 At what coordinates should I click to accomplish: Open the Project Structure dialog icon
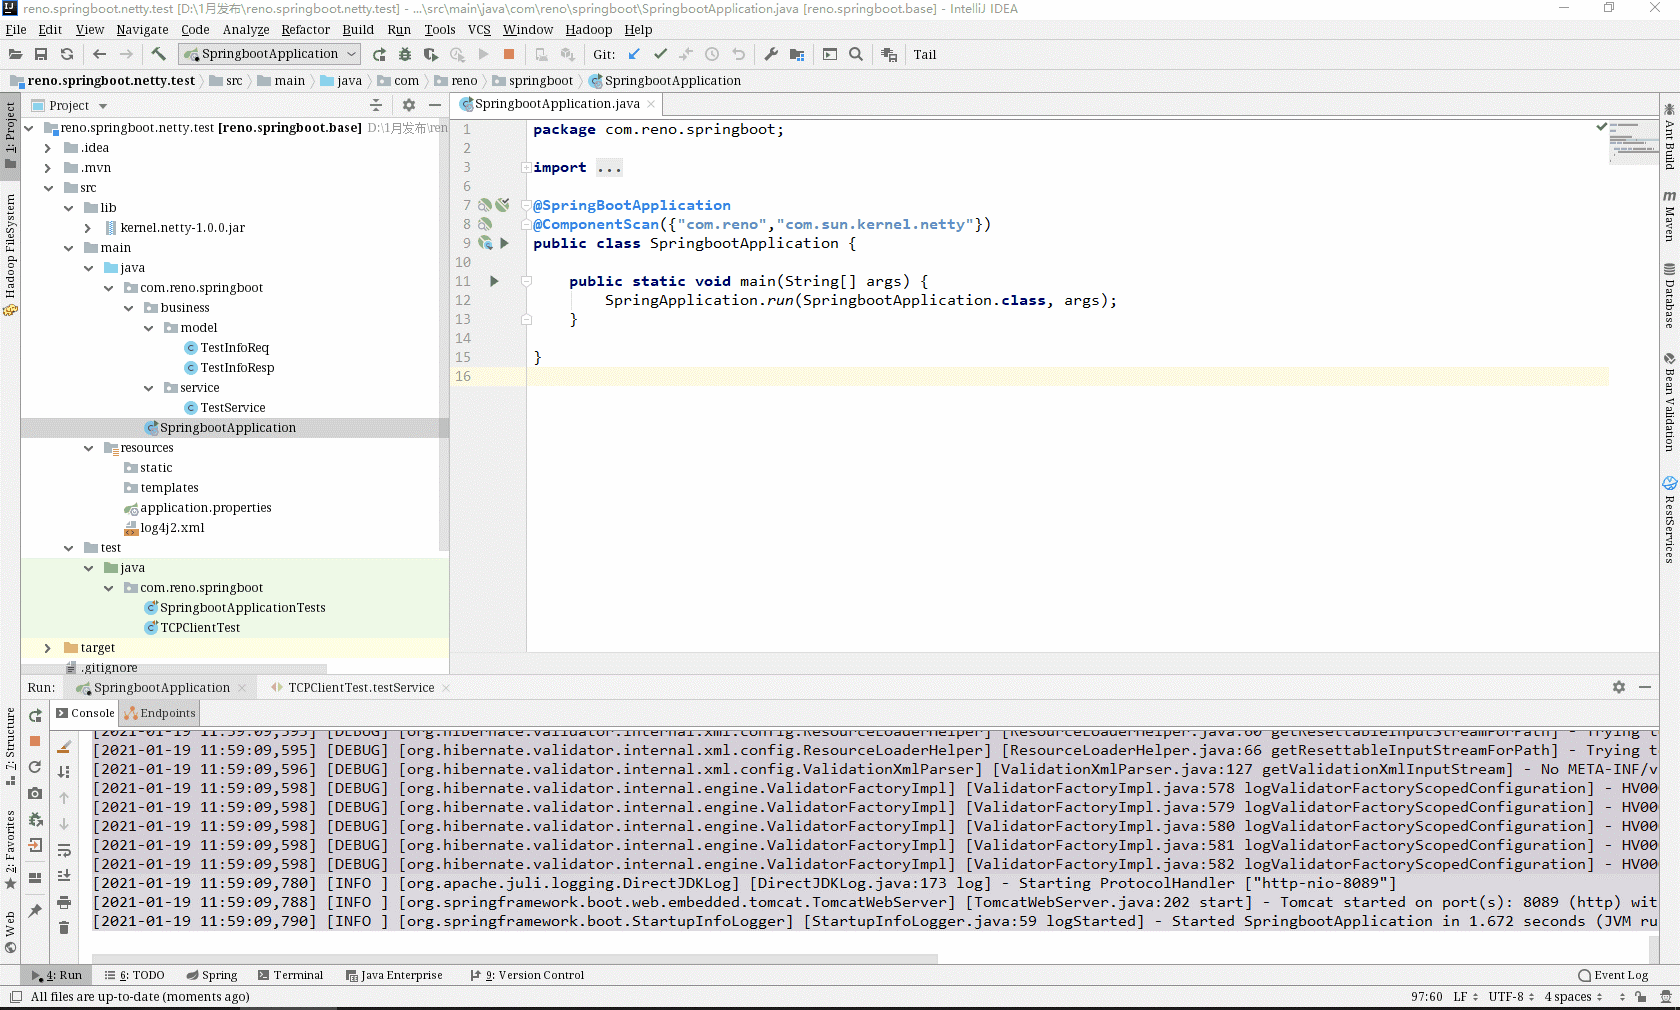tap(797, 55)
